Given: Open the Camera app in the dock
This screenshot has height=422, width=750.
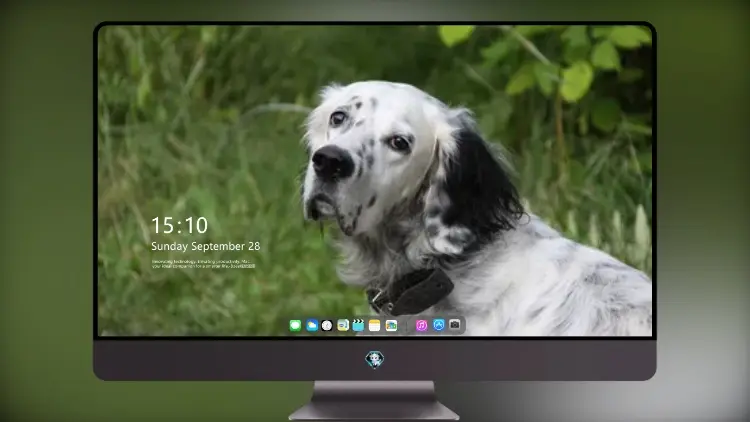Looking at the screenshot, I should click(455, 325).
